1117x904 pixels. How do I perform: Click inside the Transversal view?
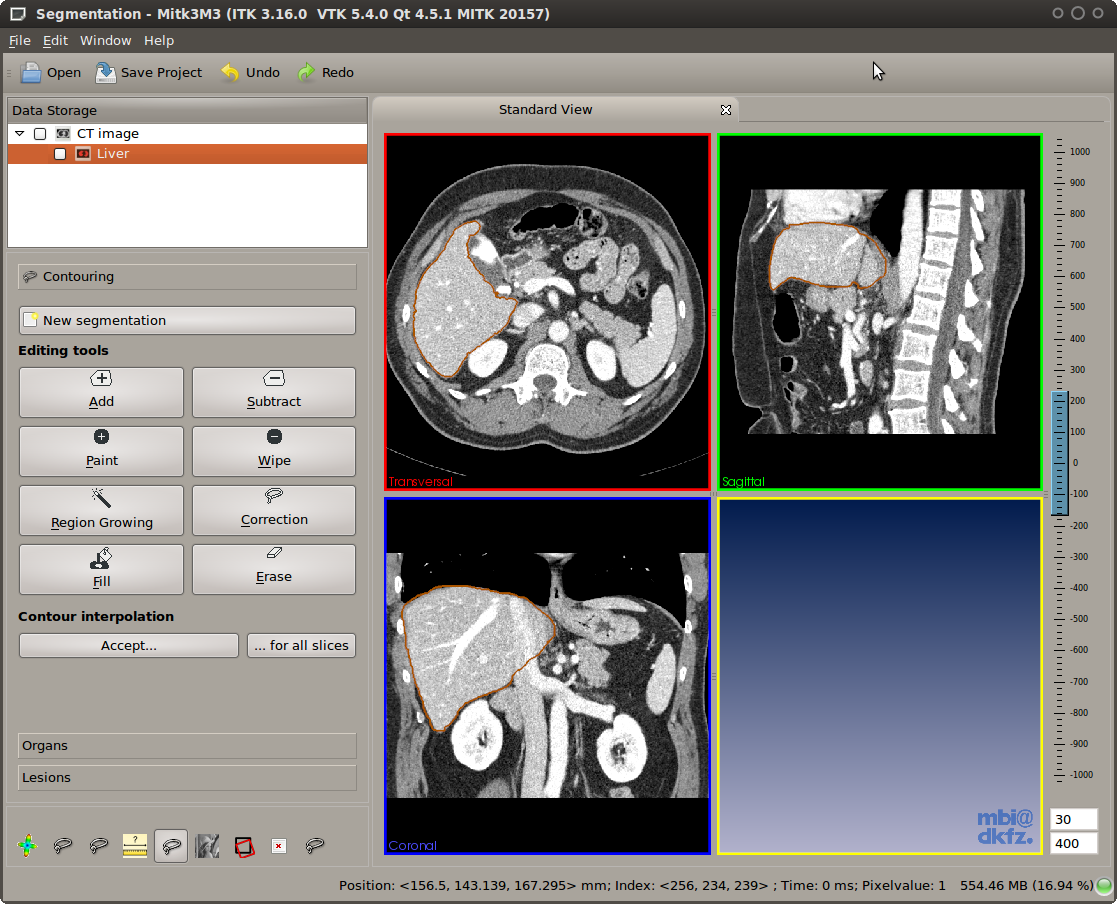point(547,311)
